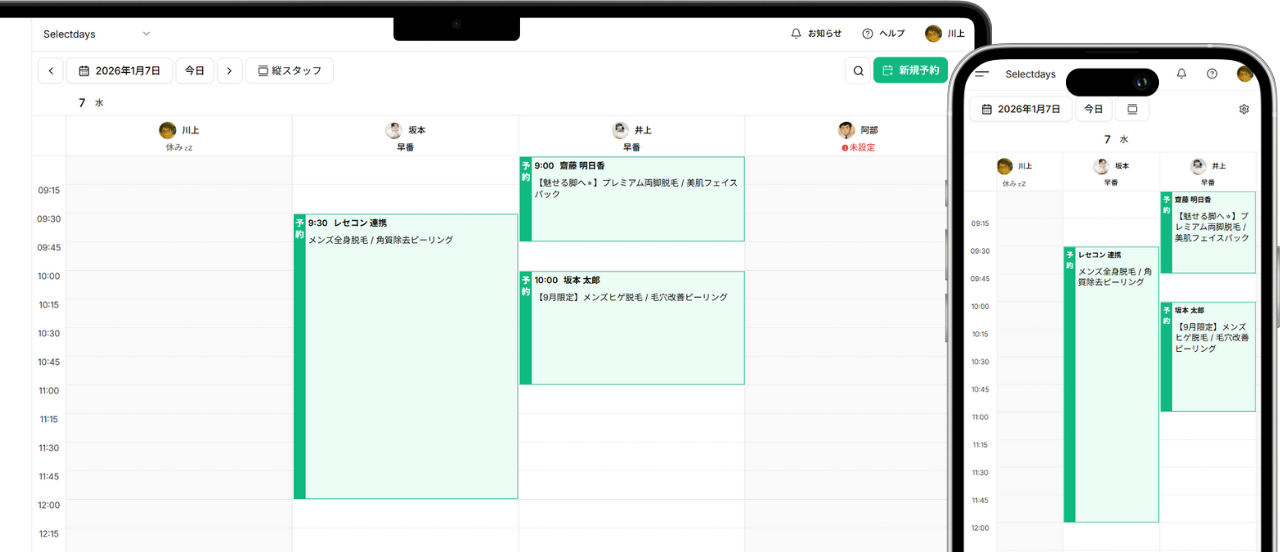Open the 10:00 坂本 太郎 booking on the laptop
The image size is (1280, 552).
(631, 328)
